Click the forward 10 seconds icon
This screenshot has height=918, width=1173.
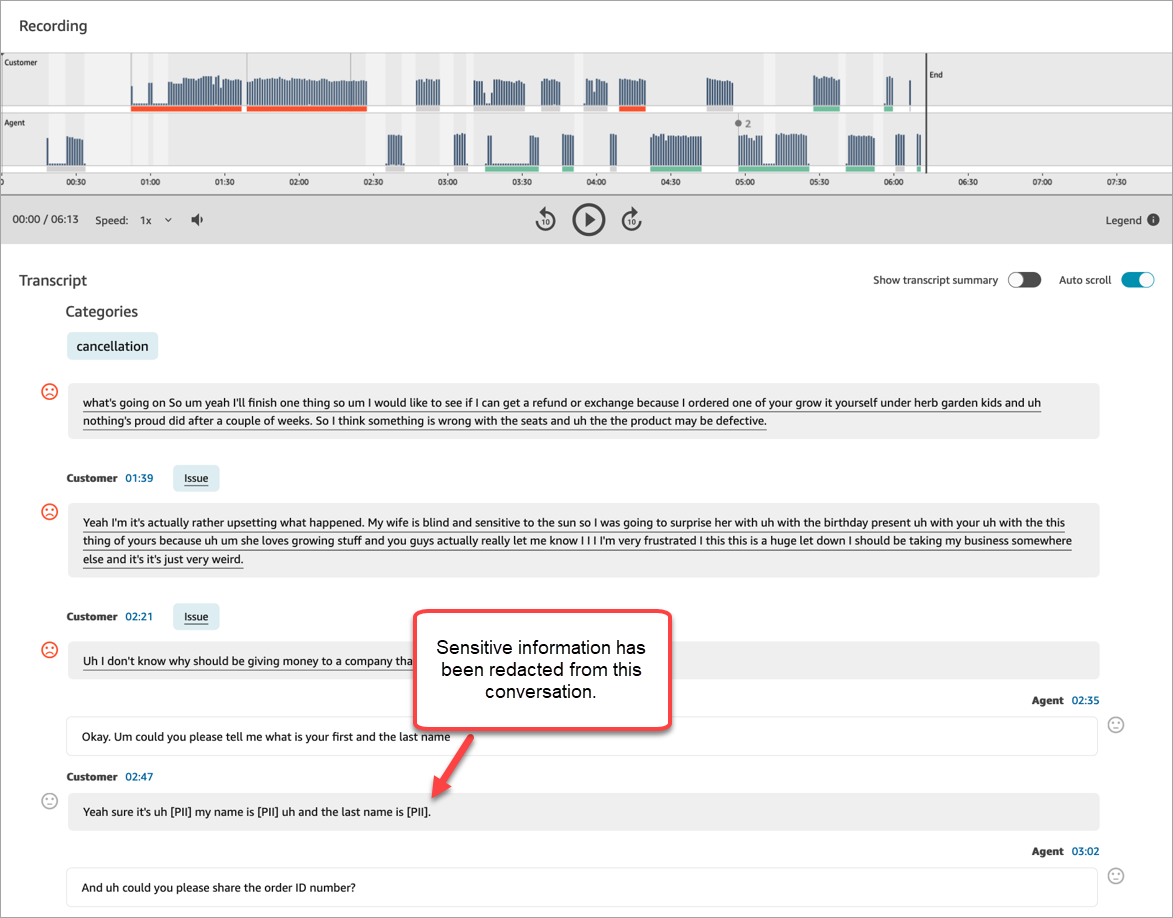point(632,219)
